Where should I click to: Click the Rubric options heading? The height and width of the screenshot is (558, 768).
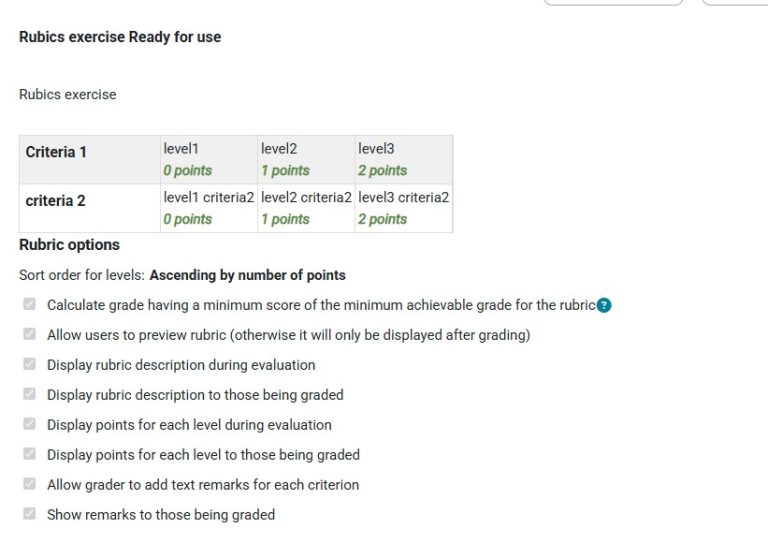tap(69, 244)
